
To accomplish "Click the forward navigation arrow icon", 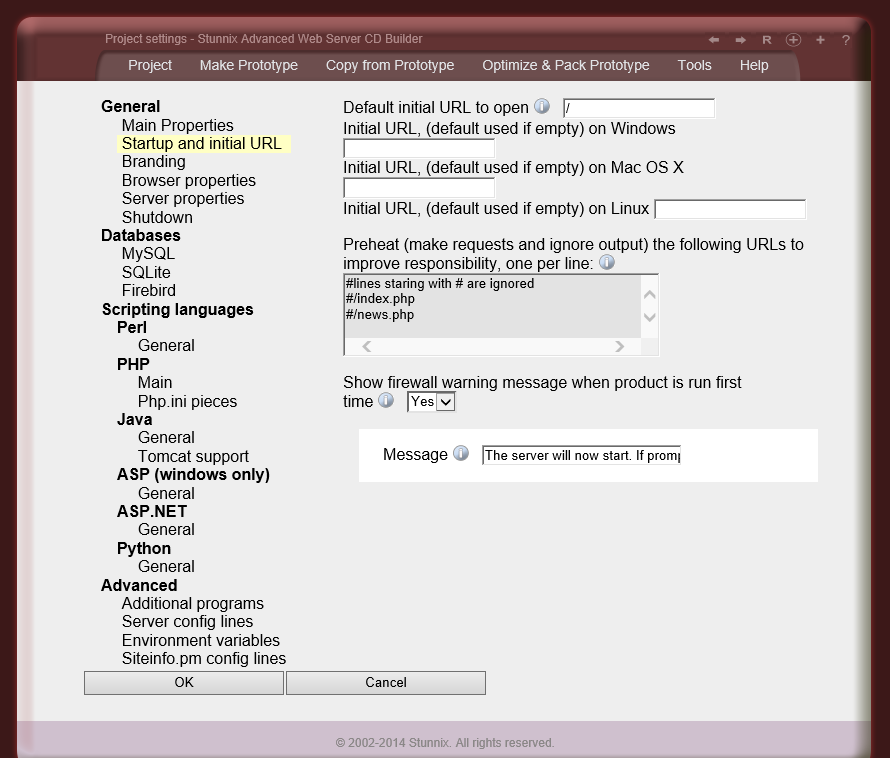I will click(738, 39).
